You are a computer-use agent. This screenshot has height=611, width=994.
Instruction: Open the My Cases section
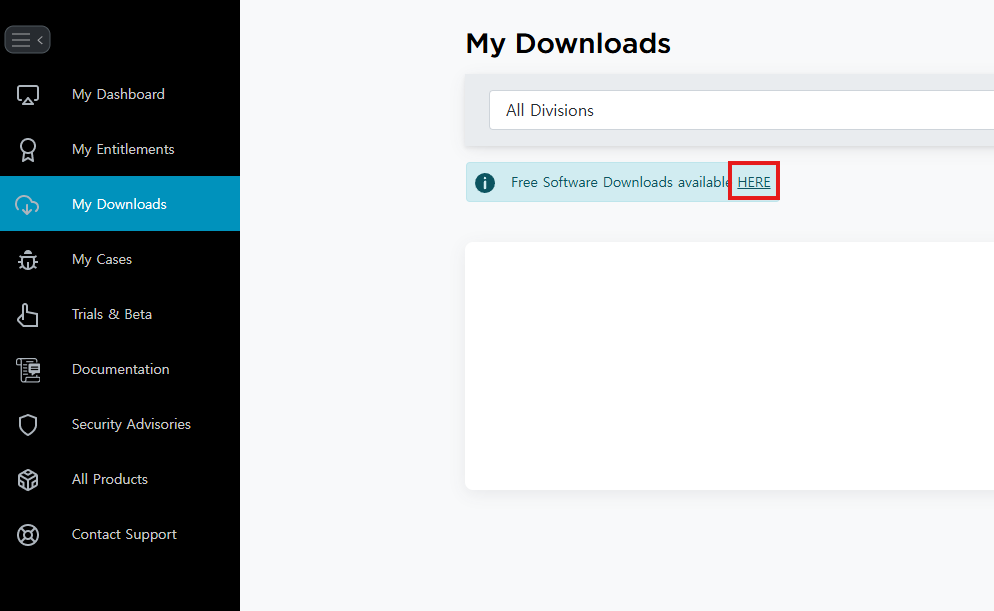(120, 259)
